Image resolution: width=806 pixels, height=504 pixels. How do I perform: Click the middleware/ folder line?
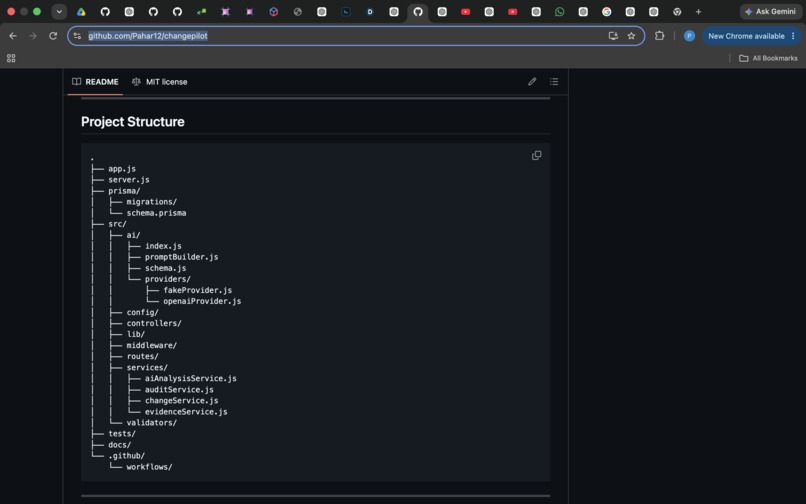tap(152, 346)
